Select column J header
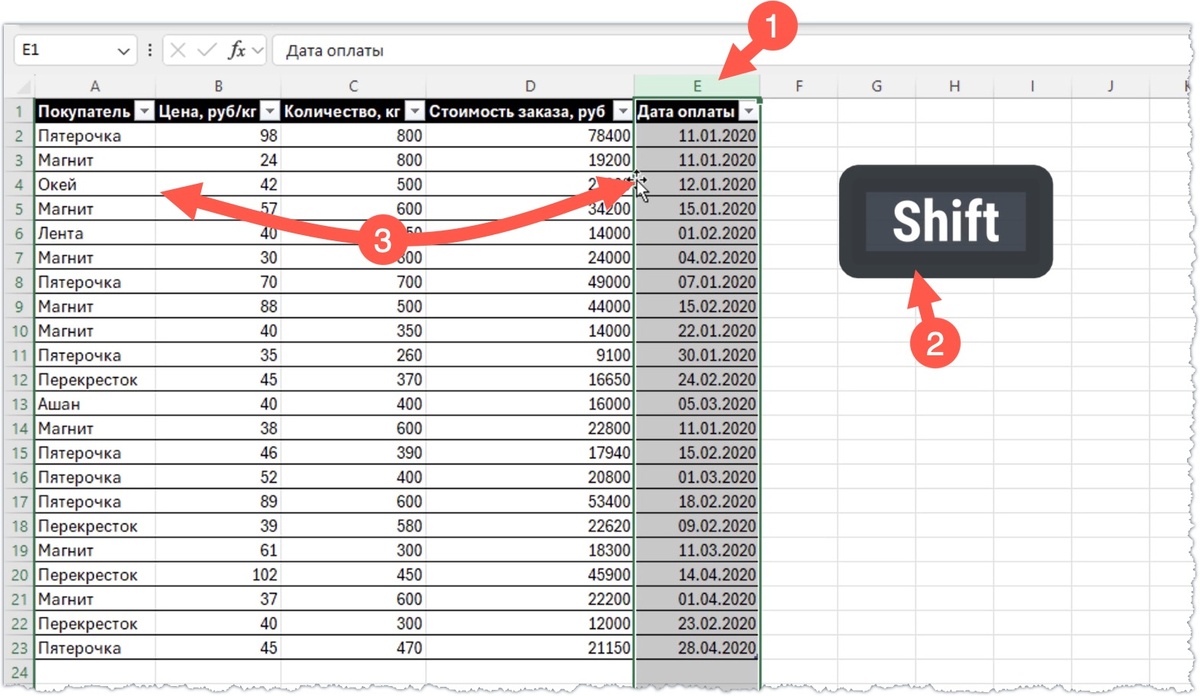The width and height of the screenshot is (1200, 696). coord(1110,87)
